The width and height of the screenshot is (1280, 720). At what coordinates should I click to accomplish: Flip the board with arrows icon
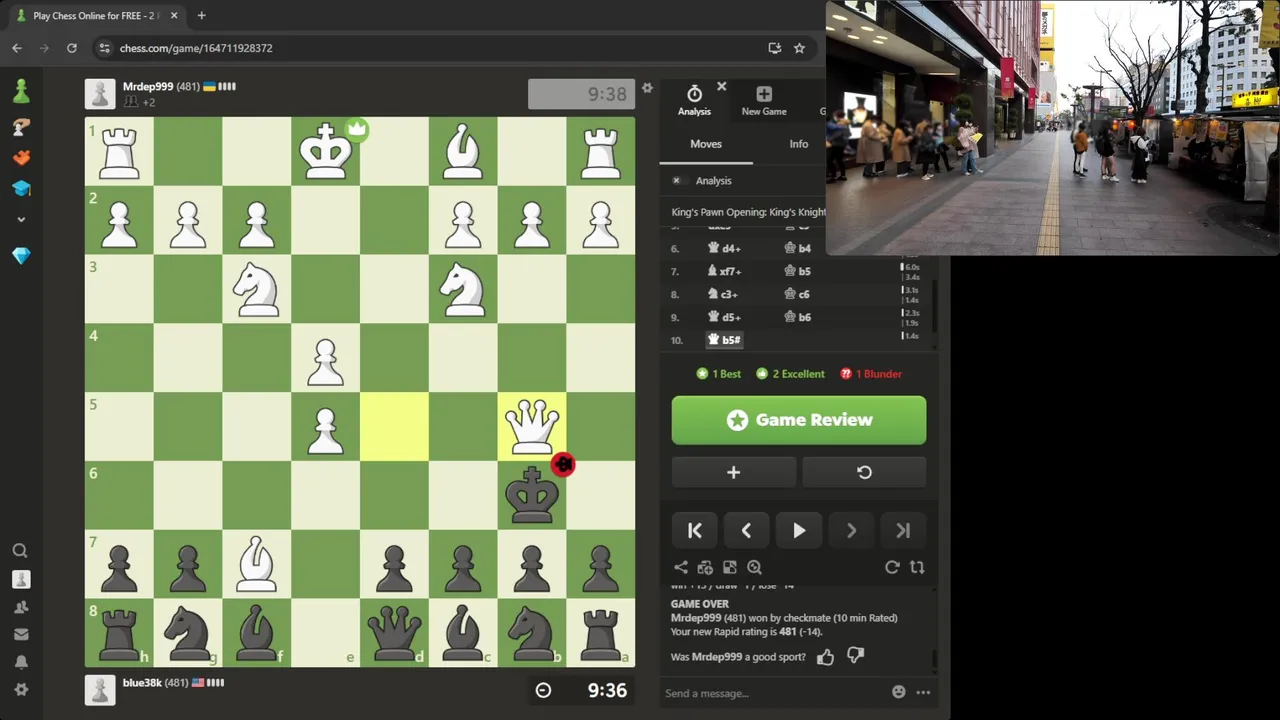[x=917, y=567]
